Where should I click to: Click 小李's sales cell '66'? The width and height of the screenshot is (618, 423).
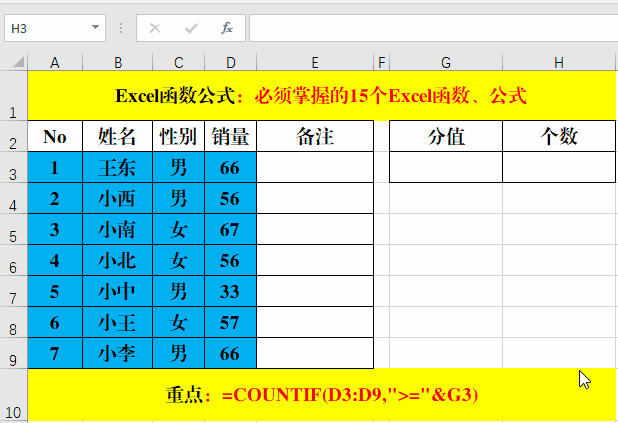click(231, 353)
